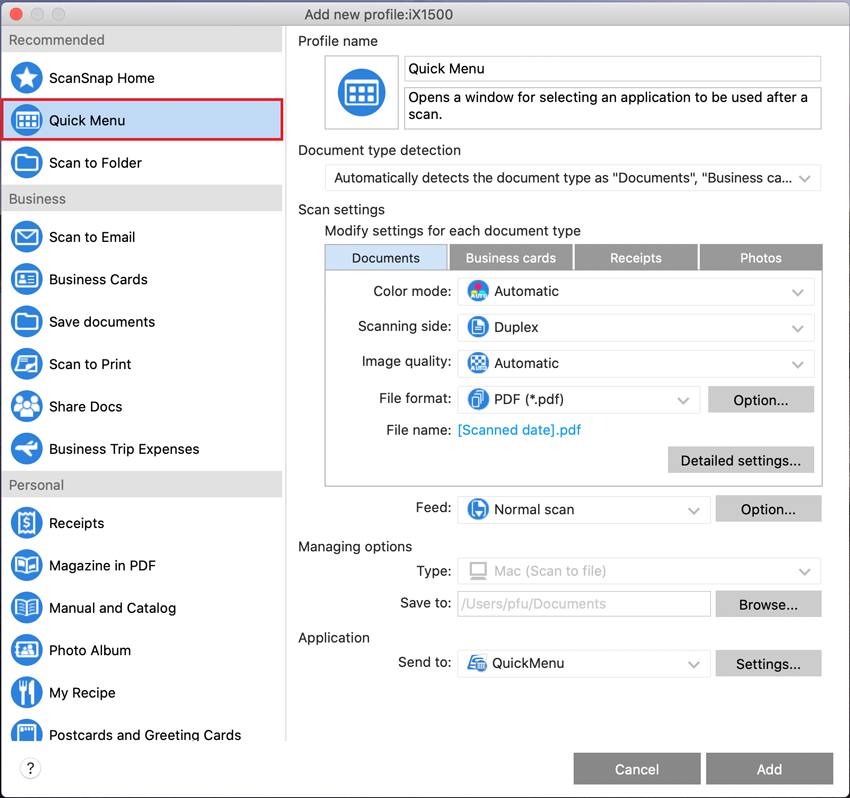Click the Normal scan feed icon
This screenshot has width=850, height=798.
[x=478, y=510]
